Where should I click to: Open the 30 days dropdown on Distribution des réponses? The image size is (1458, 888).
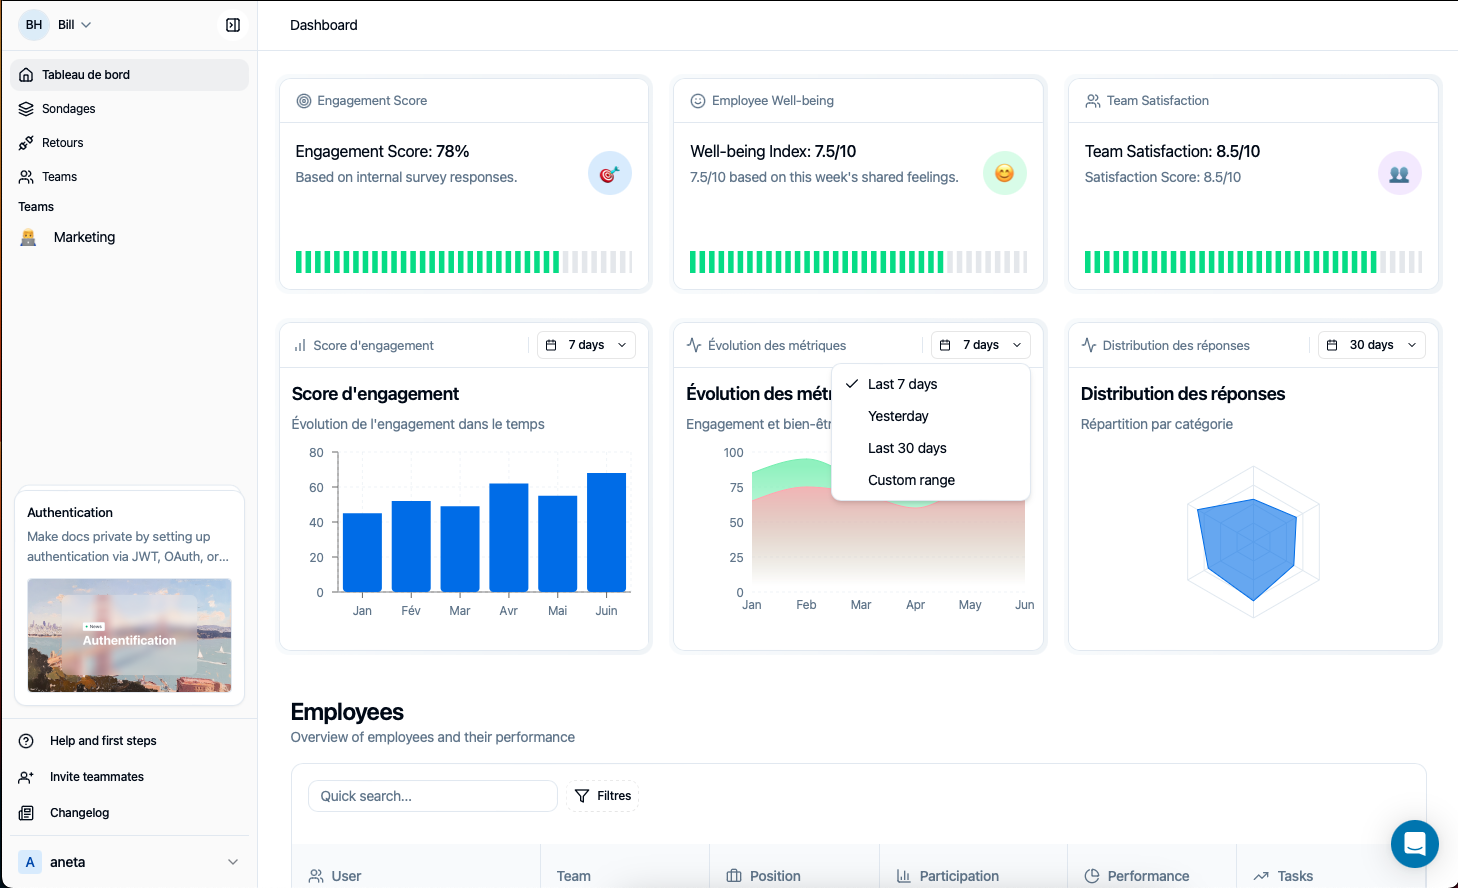1371,344
